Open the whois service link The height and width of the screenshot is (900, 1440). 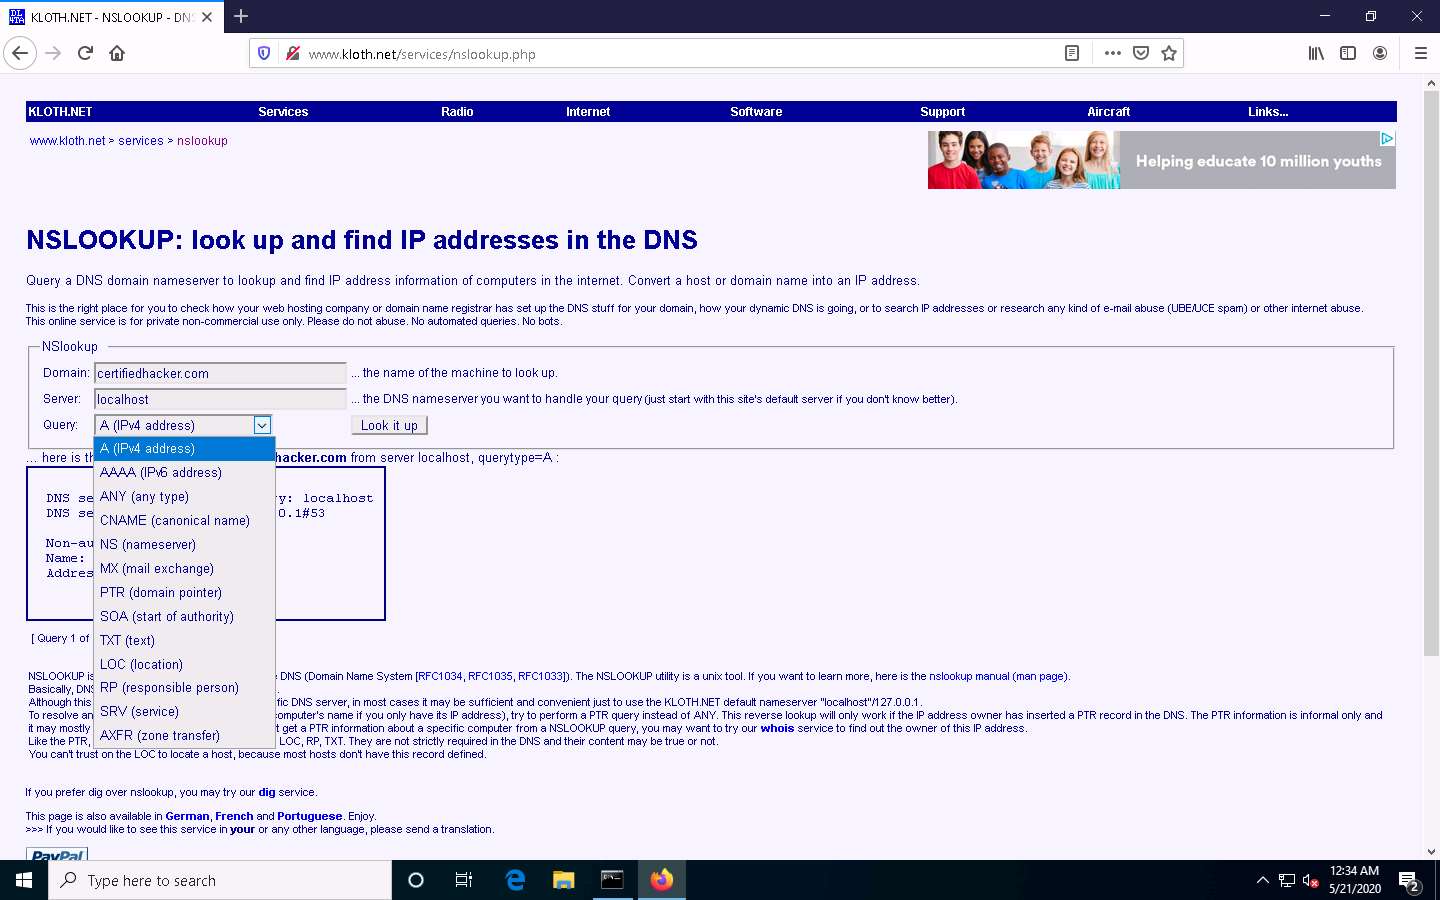pyautogui.click(x=777, y=728)
